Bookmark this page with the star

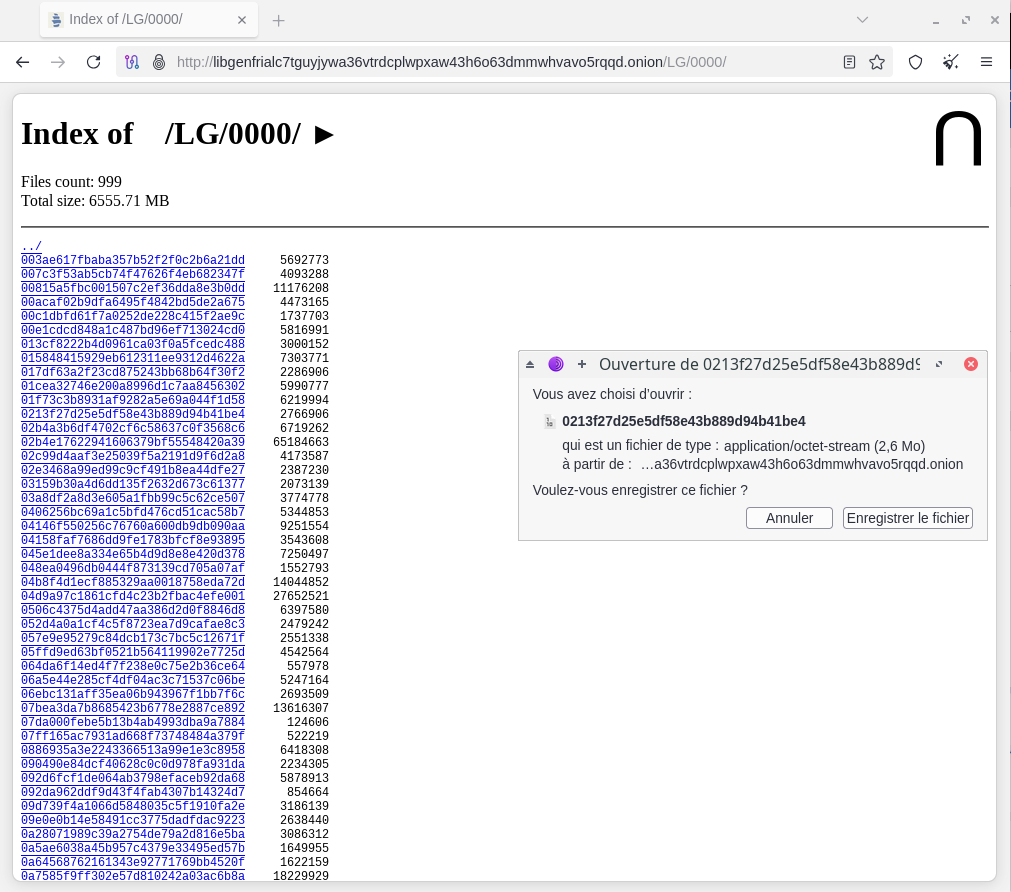pyautogui.click(x=877, y=62)
